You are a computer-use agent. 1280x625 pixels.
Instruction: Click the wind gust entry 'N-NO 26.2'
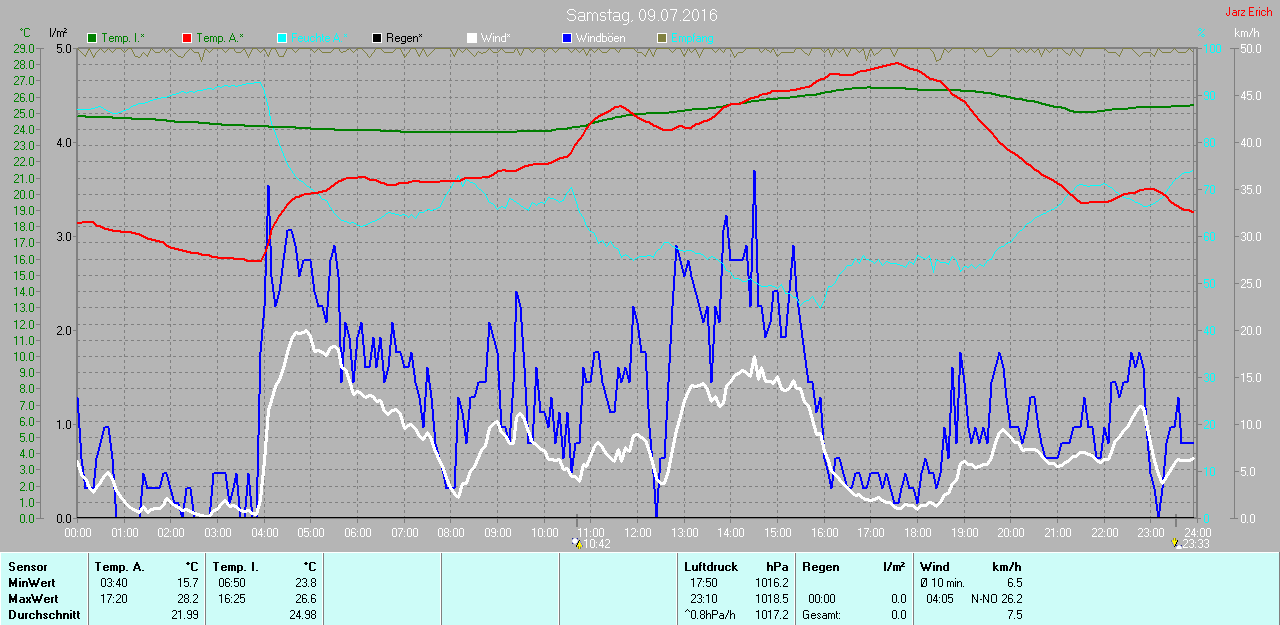[996, 599]
